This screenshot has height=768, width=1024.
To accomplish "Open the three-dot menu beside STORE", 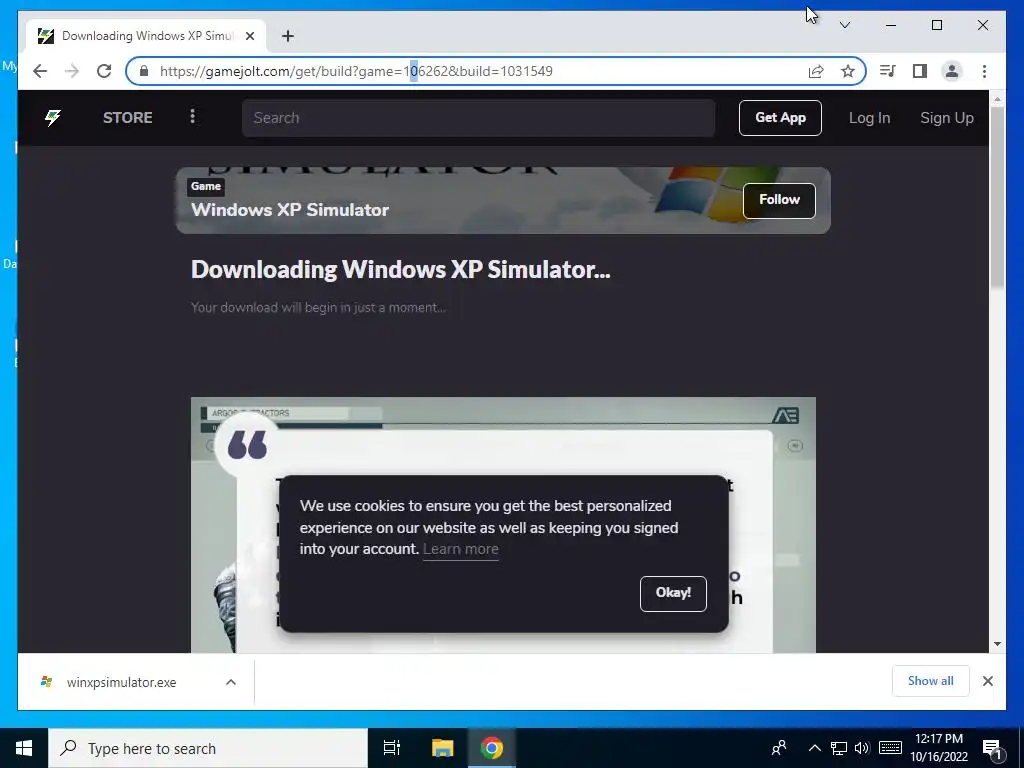I will (x=192, y=116).
